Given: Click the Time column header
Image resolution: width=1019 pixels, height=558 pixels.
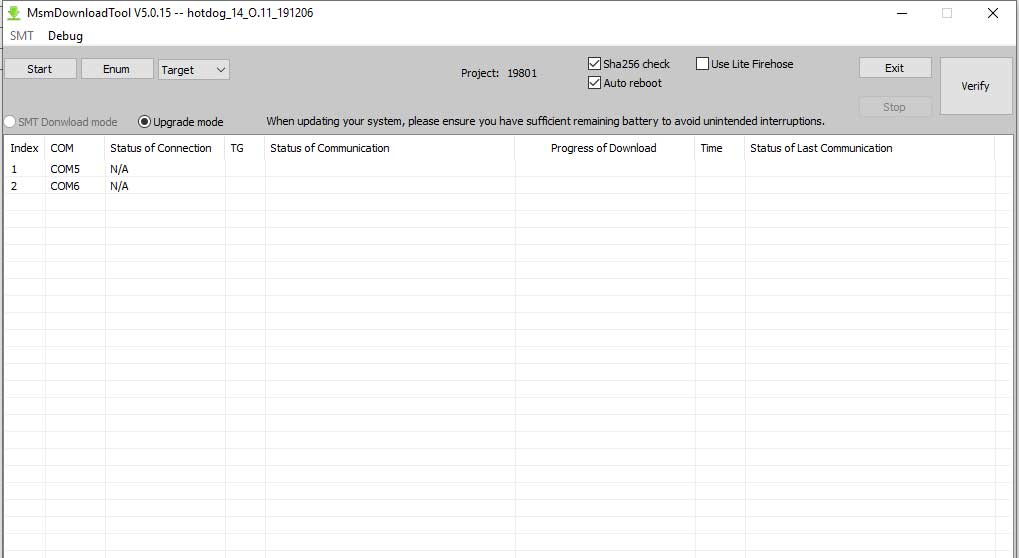Looking at the screenshot, I should (720, 148).
